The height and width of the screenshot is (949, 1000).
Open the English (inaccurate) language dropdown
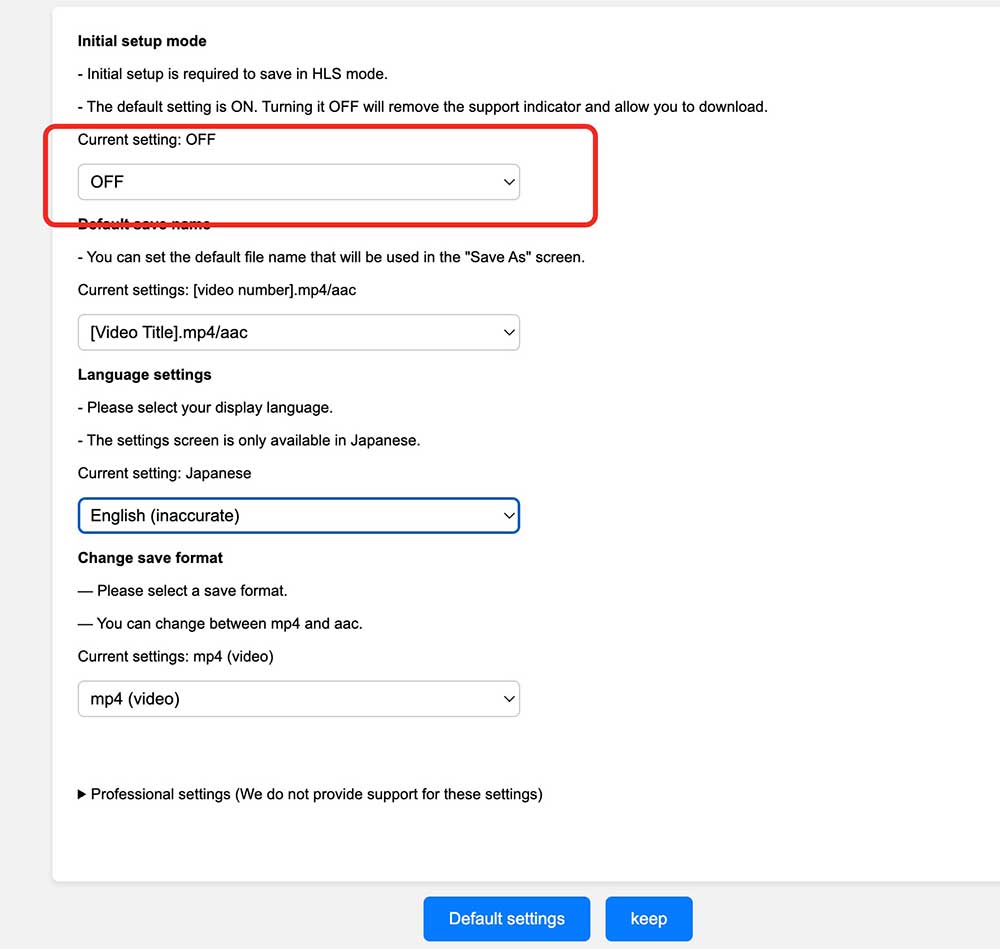pyautogui.click(x=298, y=516)
